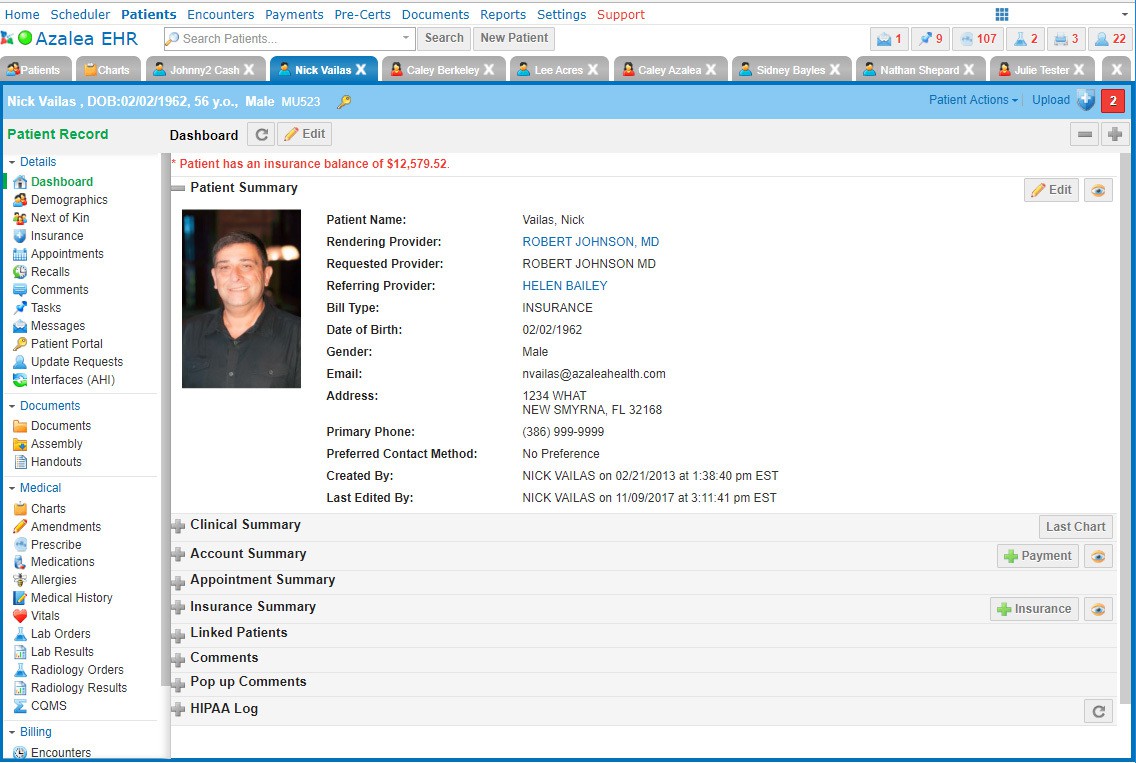Viewport: 1136px width, 763px height.
Task: Click the red alert badge showing 2
Action: [1112, 101]
